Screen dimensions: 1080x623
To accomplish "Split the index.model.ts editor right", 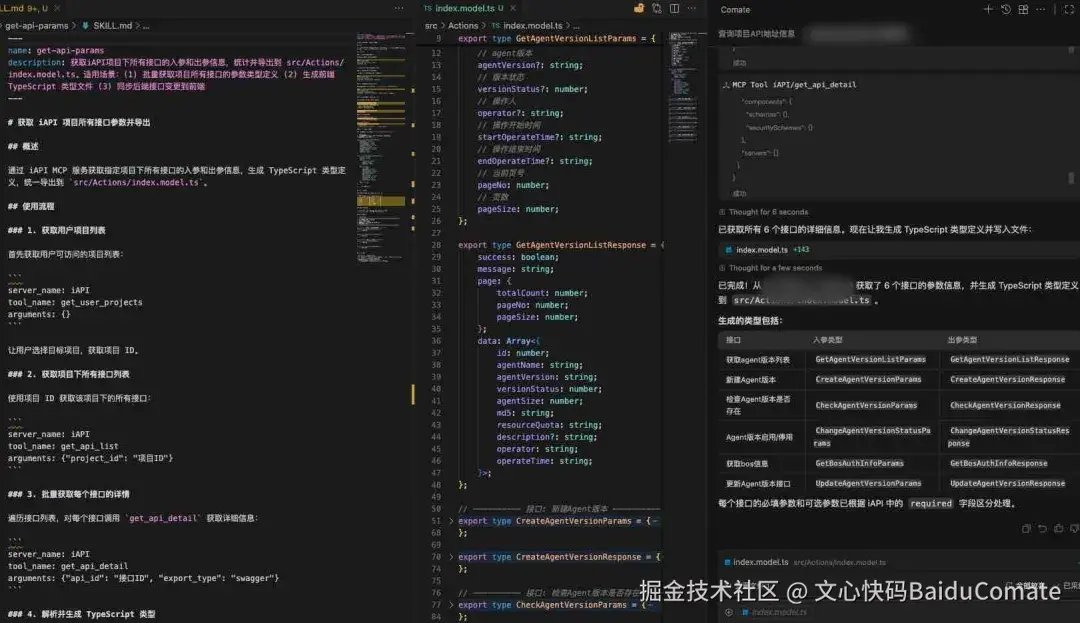I will [x=674, y=8].
